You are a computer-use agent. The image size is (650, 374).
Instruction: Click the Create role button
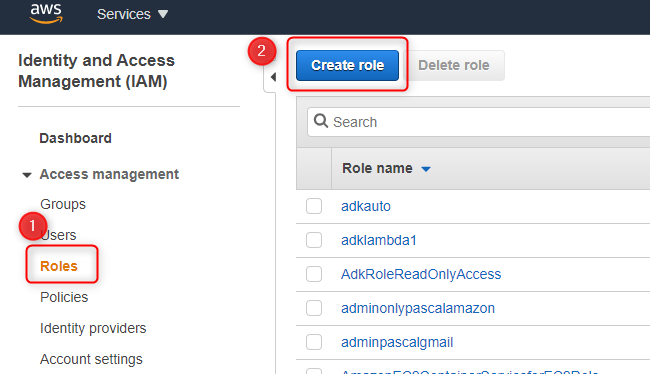click(347, 66)
